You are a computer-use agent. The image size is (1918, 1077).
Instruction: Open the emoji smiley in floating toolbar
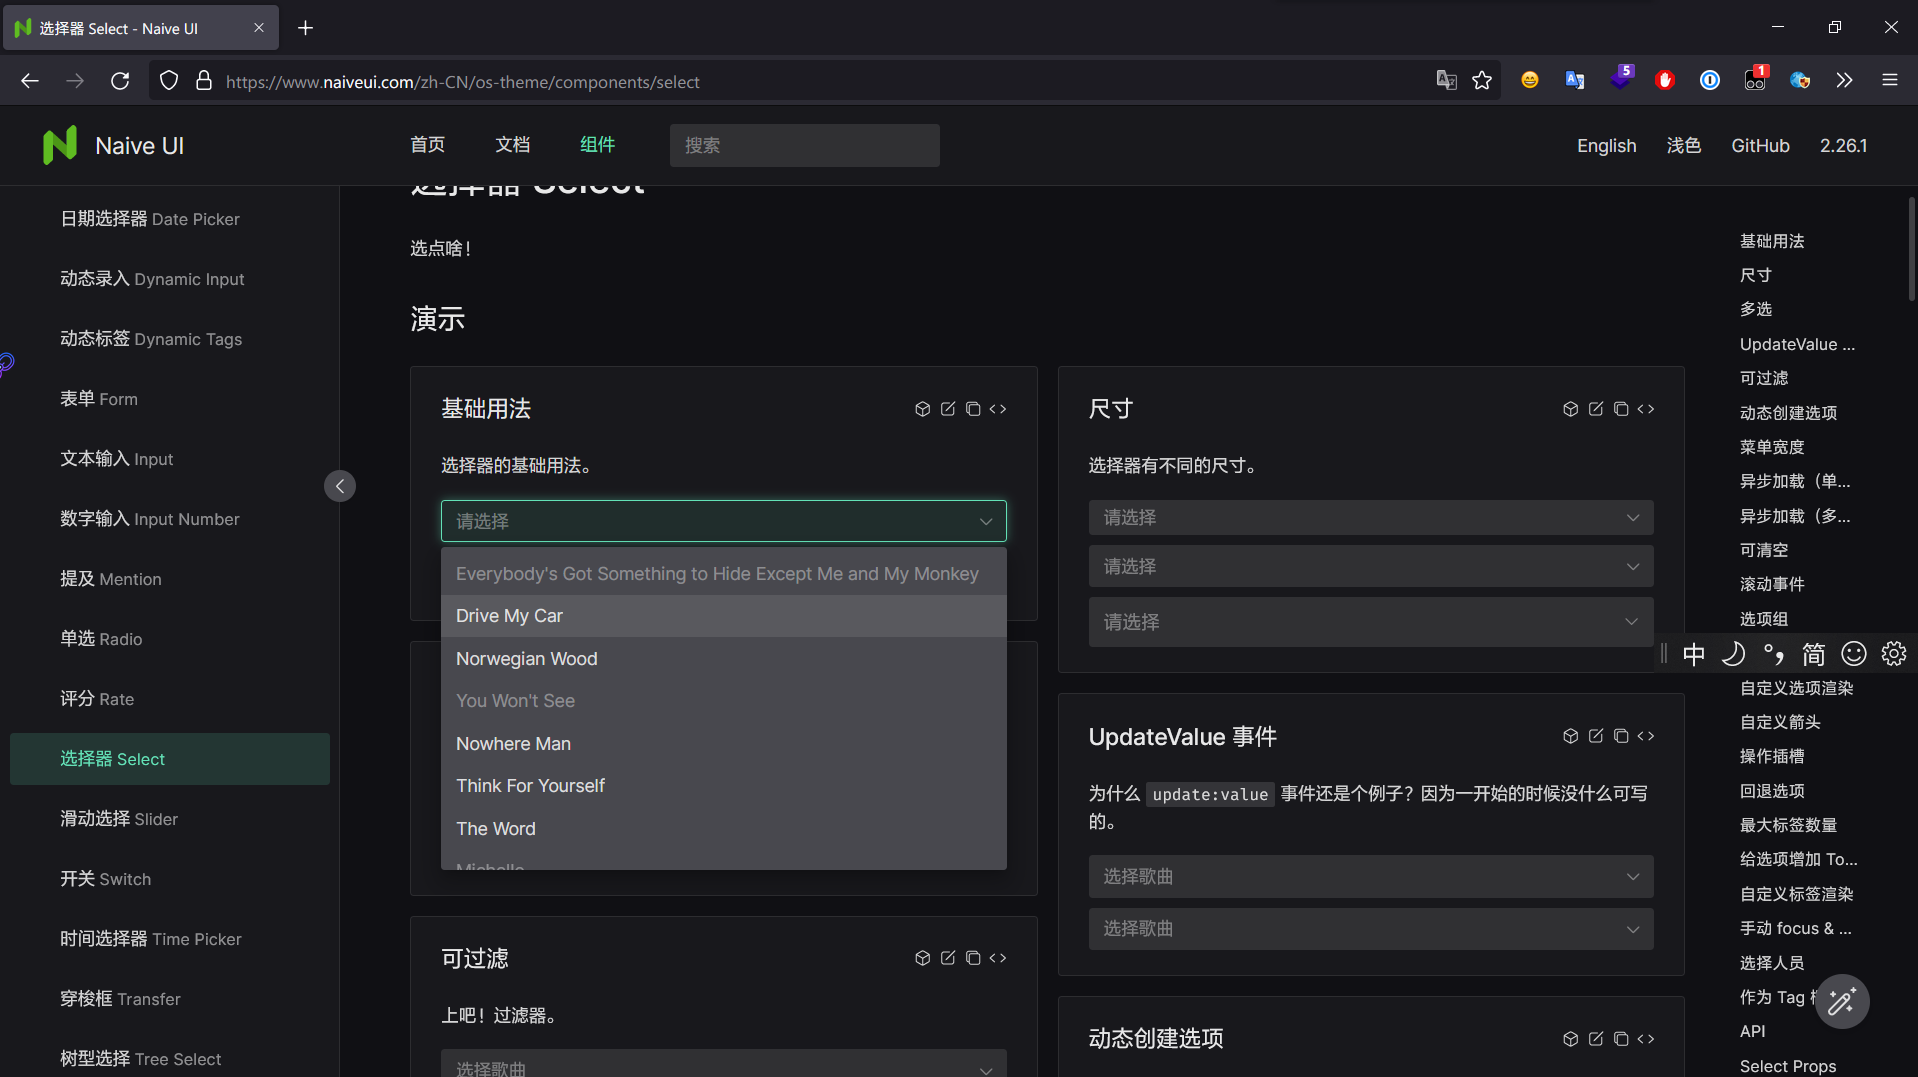(x=1853, y=653)
